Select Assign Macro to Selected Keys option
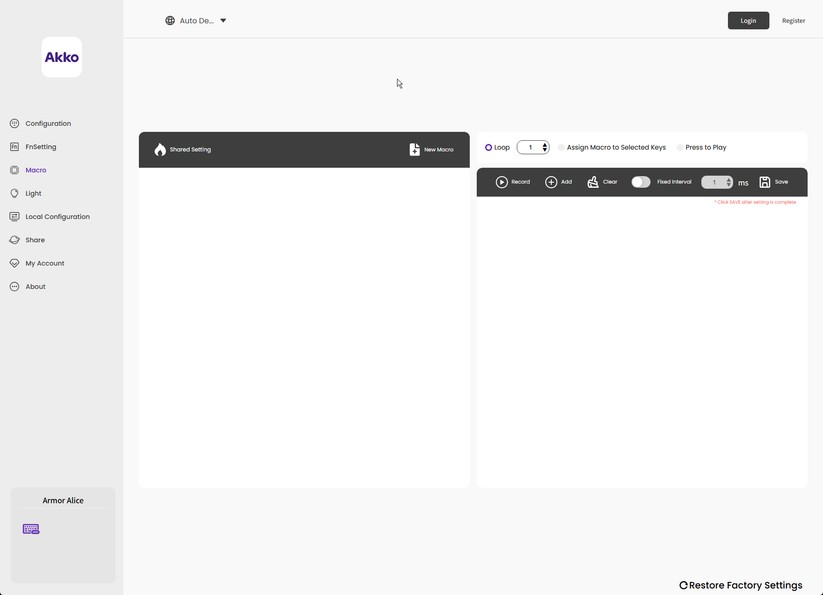 [562, 147]
